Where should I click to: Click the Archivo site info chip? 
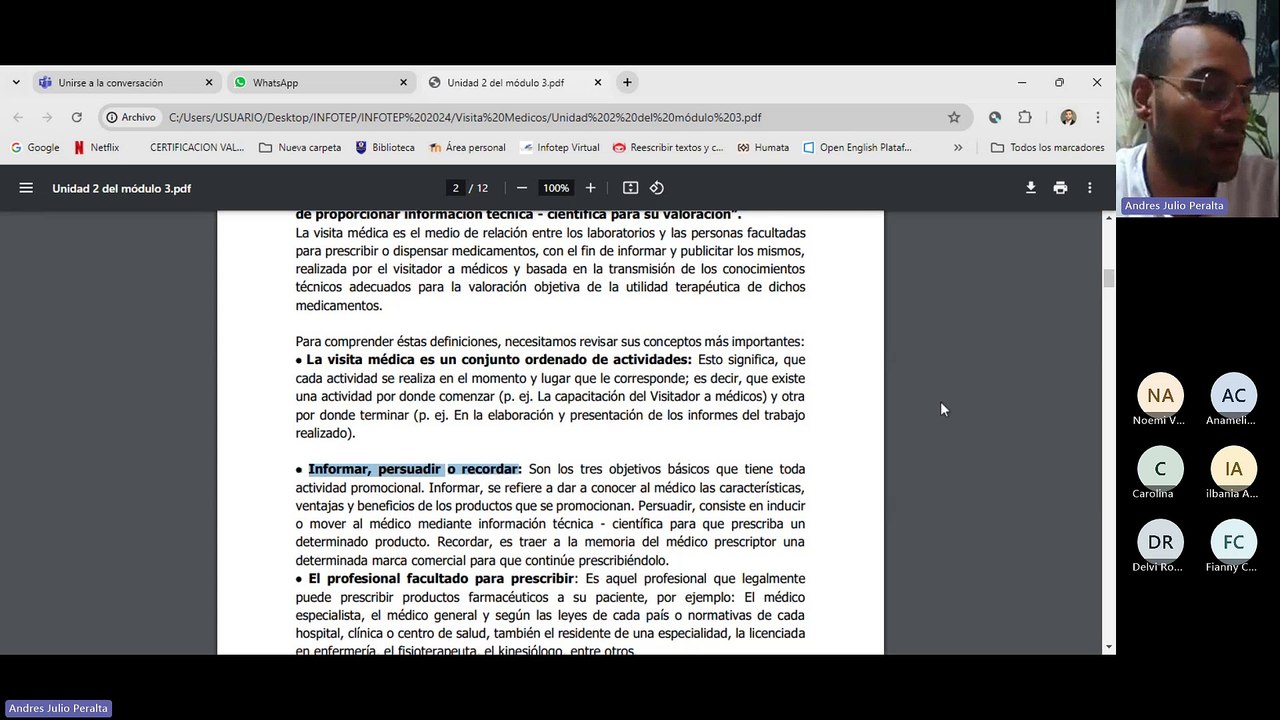click(x=131, y=117)
